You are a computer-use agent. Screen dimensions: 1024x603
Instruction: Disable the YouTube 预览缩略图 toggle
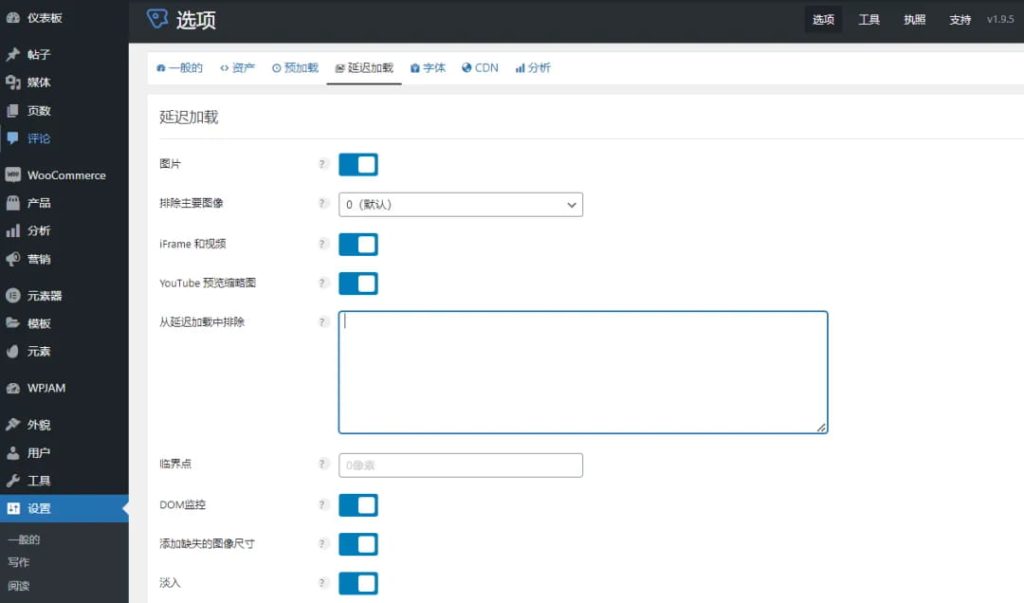358,284
